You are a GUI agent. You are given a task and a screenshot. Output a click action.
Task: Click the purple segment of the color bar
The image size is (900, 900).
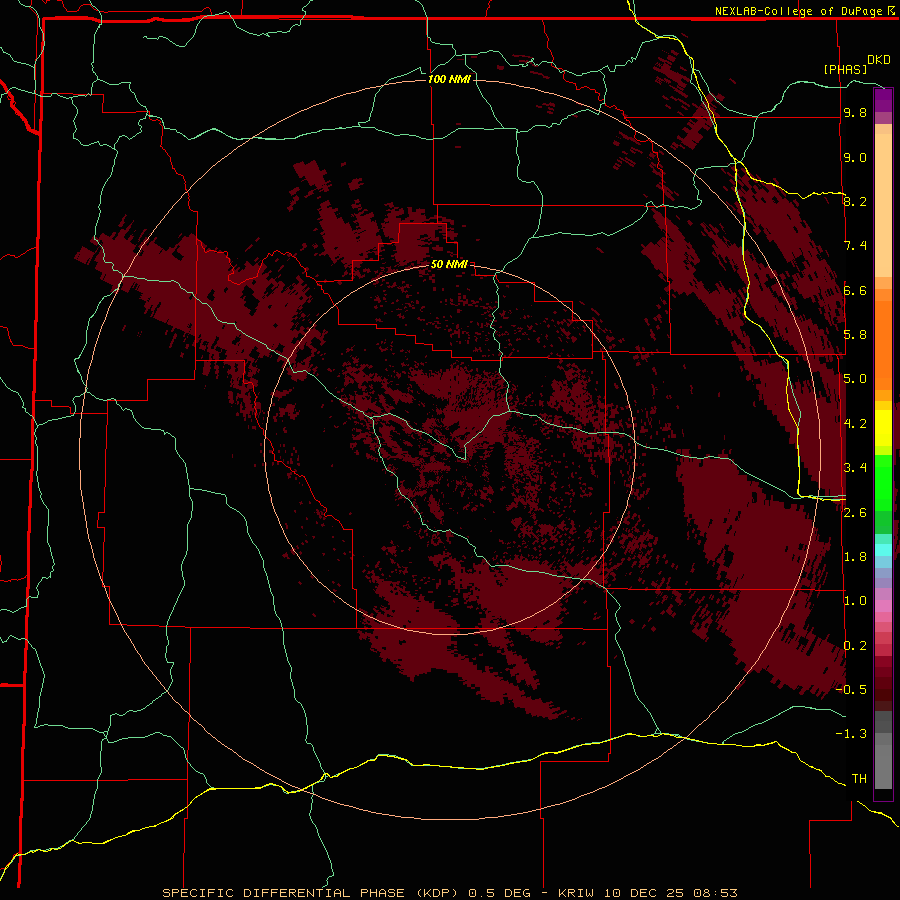[x=883, y=100]
